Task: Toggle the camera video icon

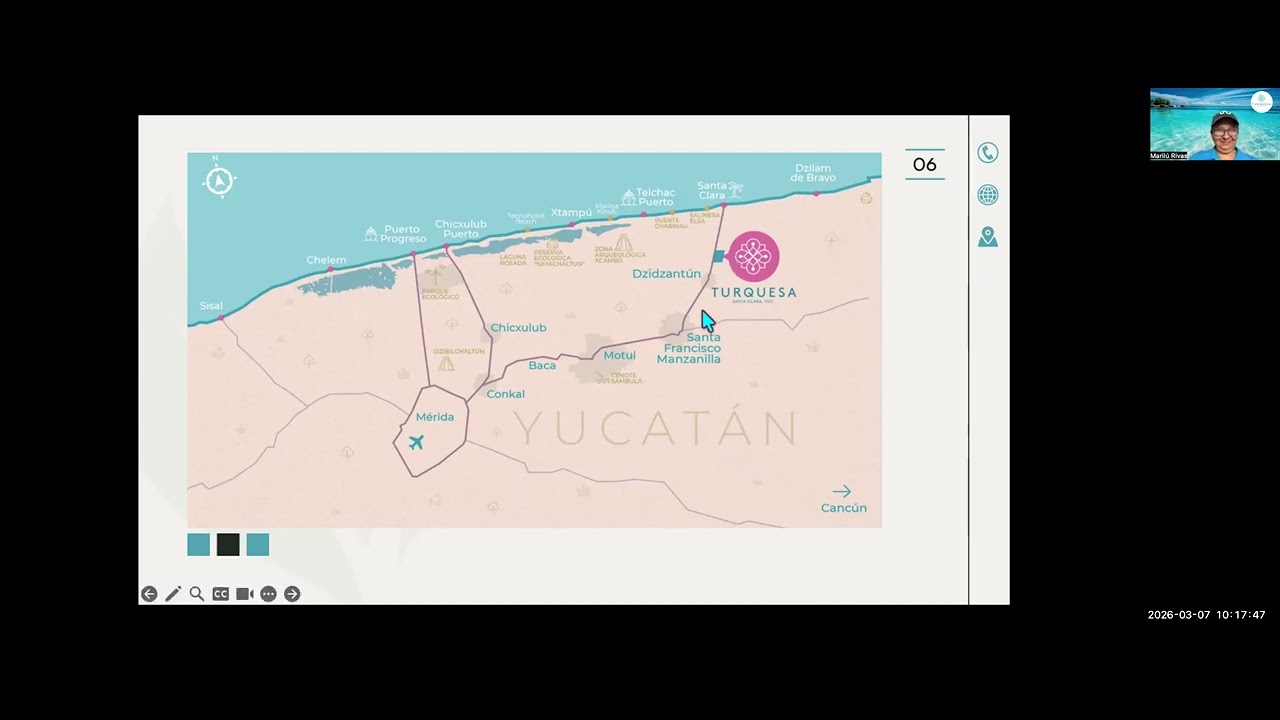Action: pos(245,594)
